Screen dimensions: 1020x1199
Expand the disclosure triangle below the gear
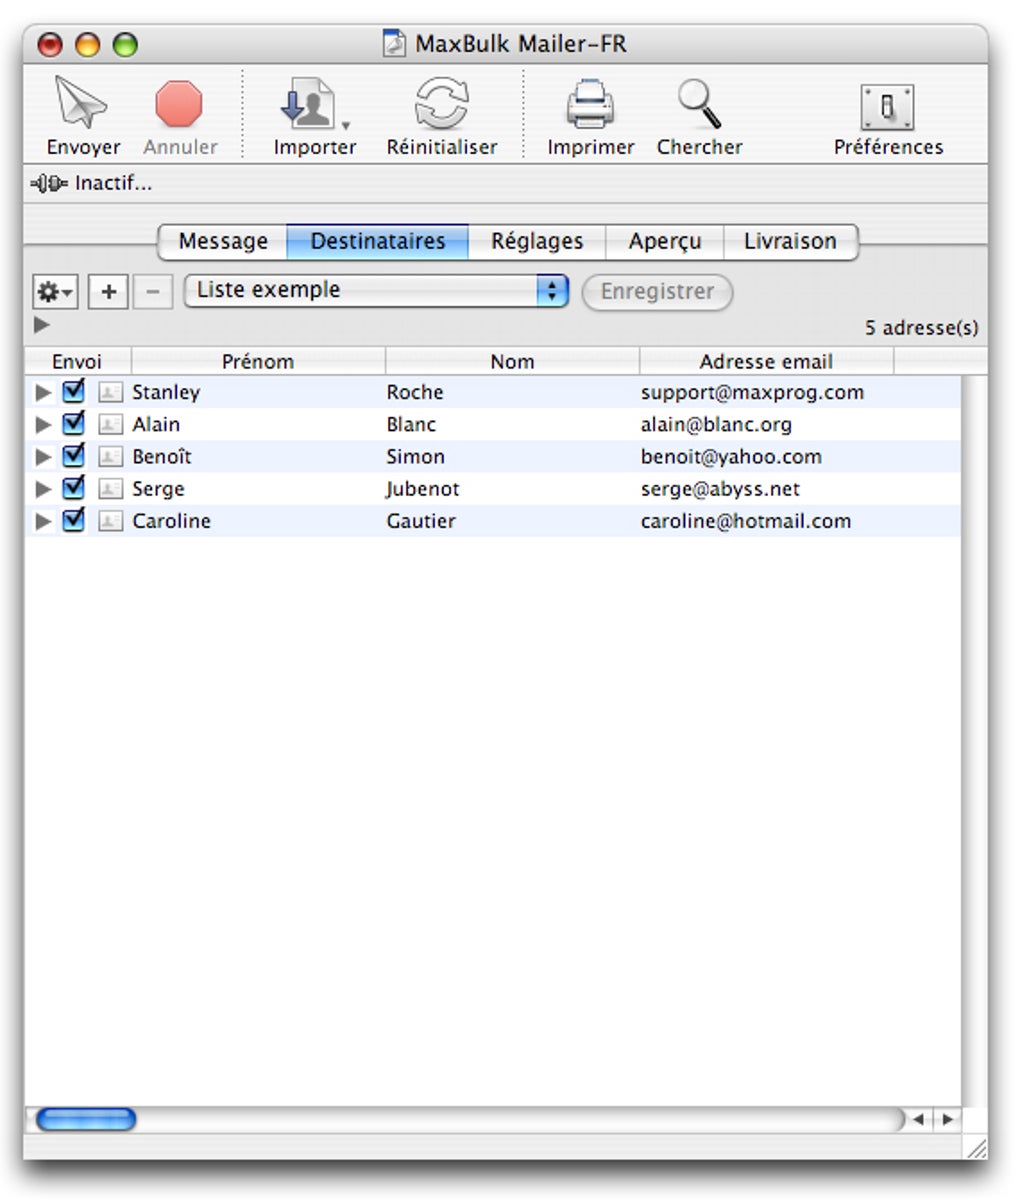point(42,325)
